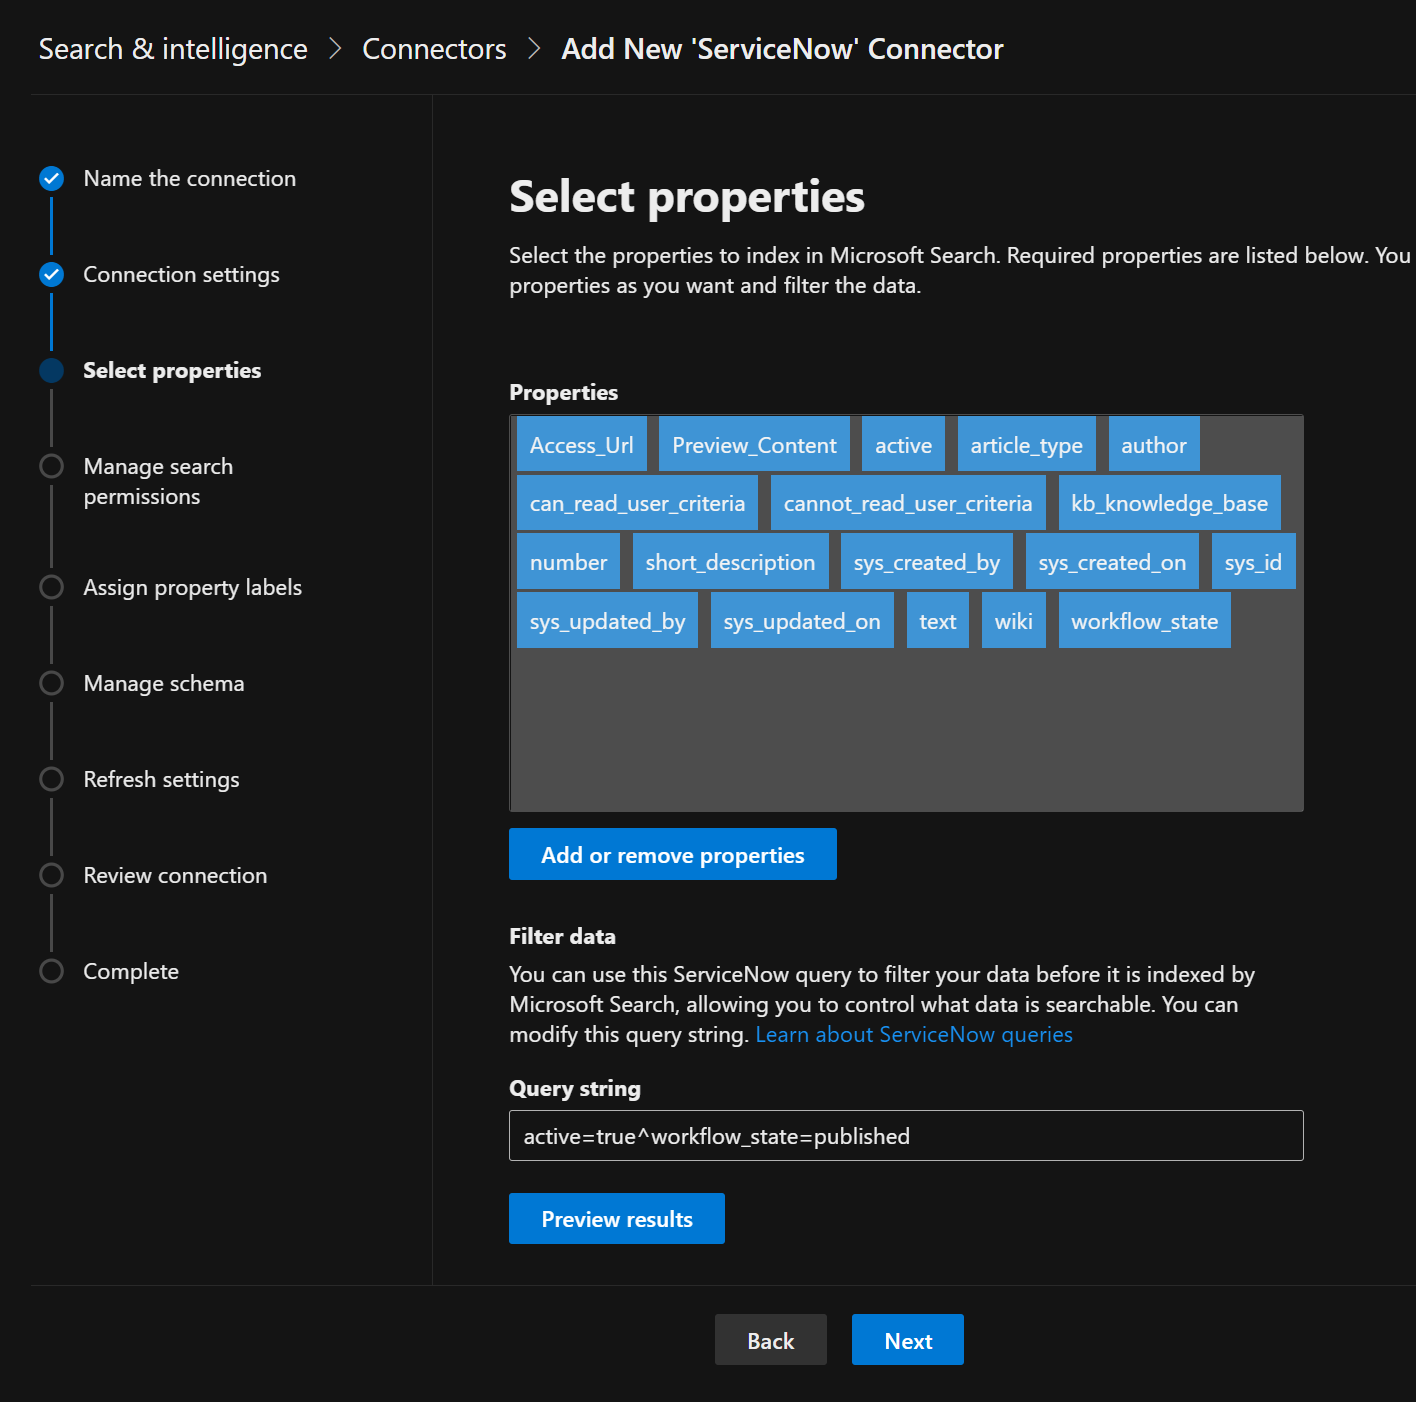Select the sys_created_by property chip

tap(926, 561)
